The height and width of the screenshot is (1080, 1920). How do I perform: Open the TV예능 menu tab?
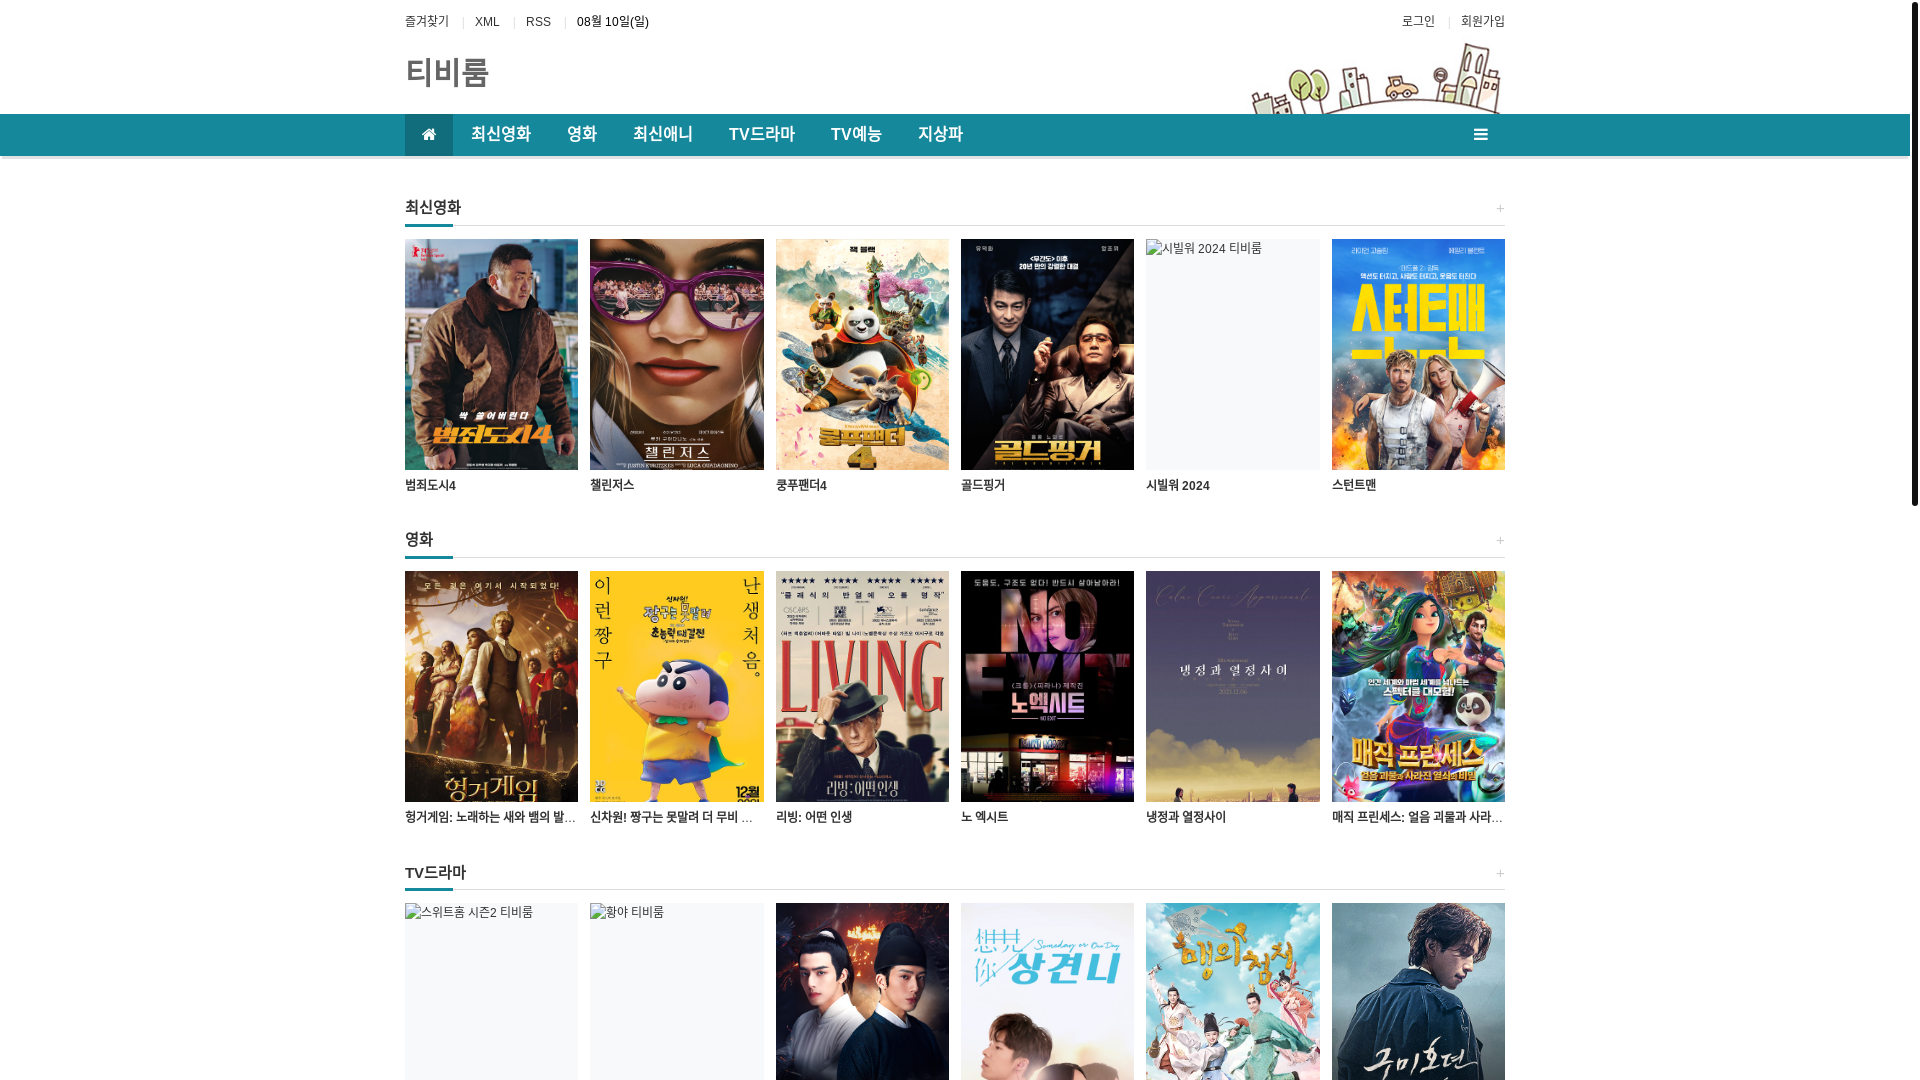point(856,135)
